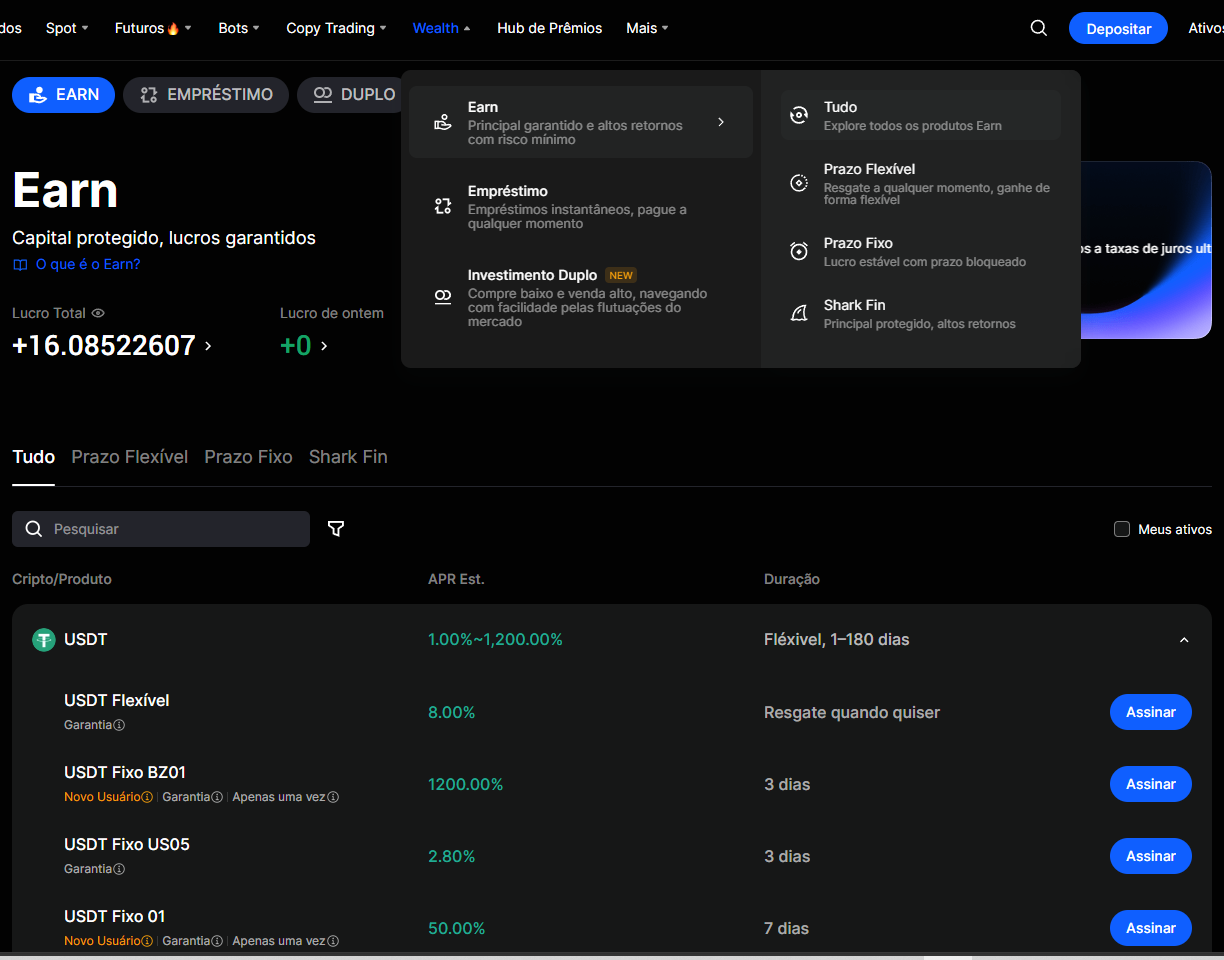Screen dimensions: 1224x960
Task: Click the Ativos link in top navigation
Action: coord(1206,28)
